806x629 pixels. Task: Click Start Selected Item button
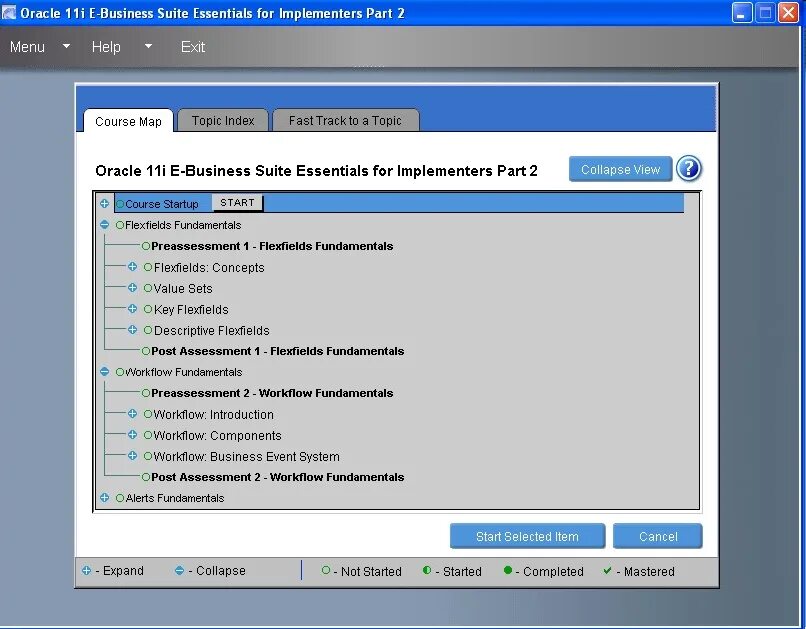(527, 536)
